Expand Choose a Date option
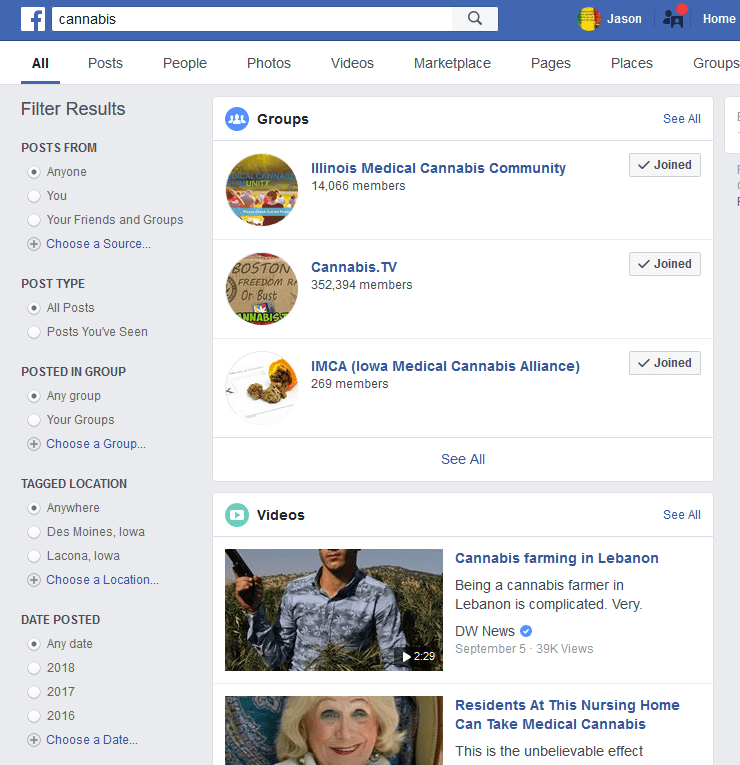The image size is (740, 765). click(x=92, y=740)
